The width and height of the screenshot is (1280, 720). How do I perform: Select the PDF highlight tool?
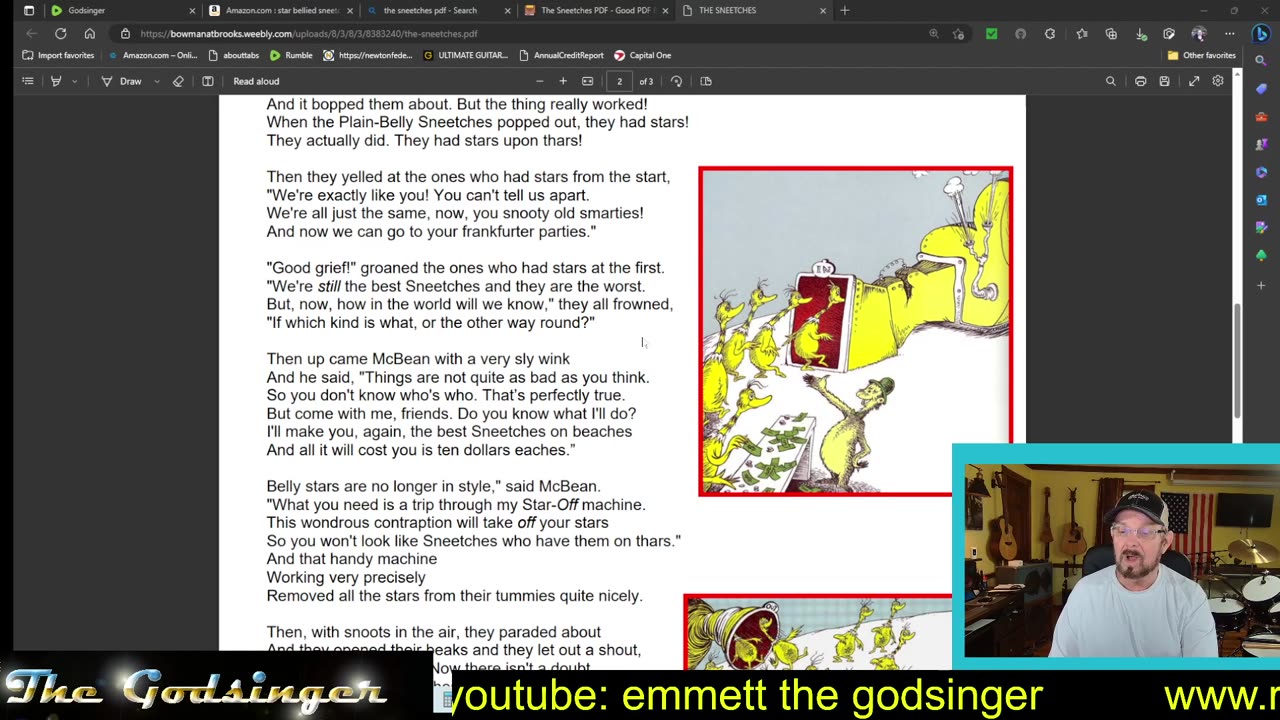tap(56, 81)
